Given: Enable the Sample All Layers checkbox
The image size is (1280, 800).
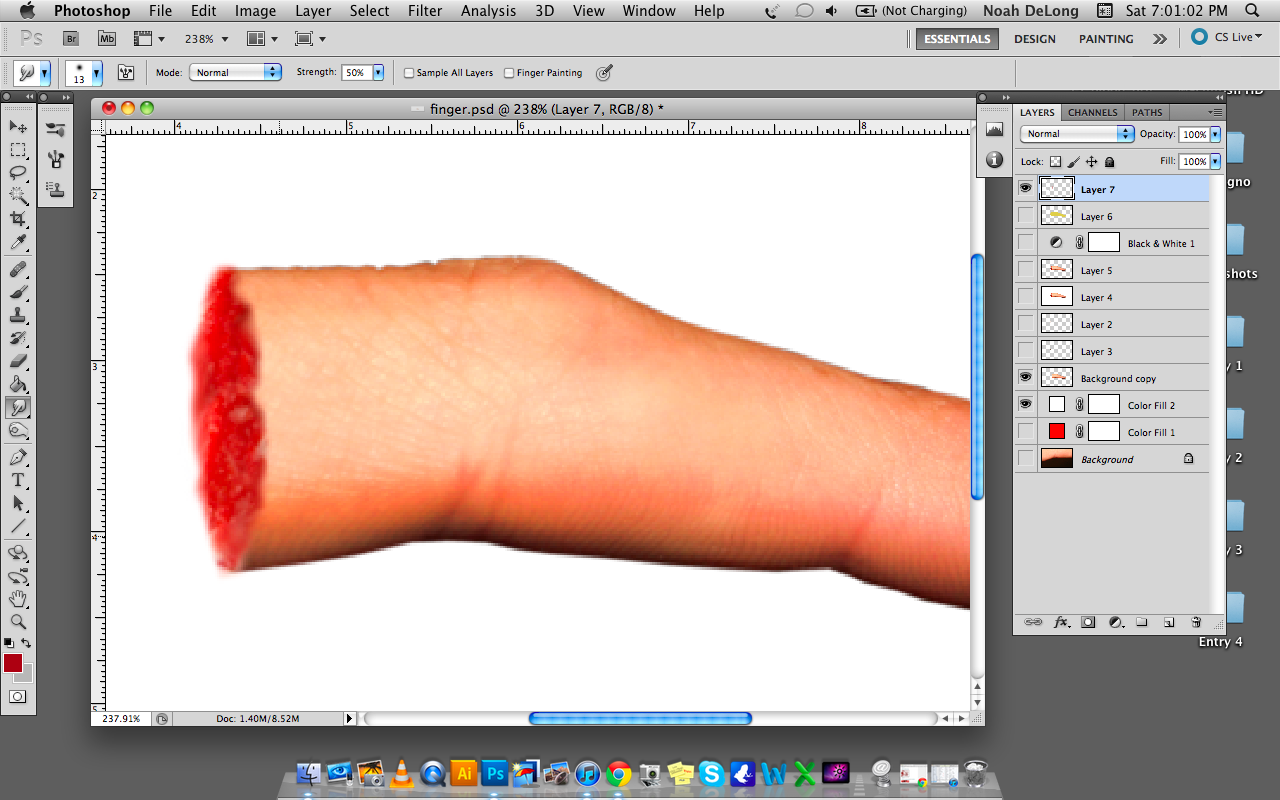Looking at the screenshot, I should coord(409,73).
